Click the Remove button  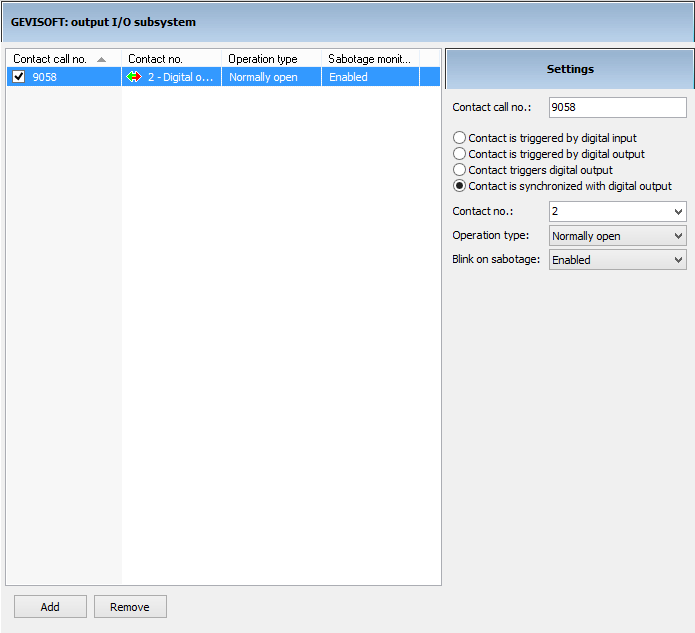(130, 606)
